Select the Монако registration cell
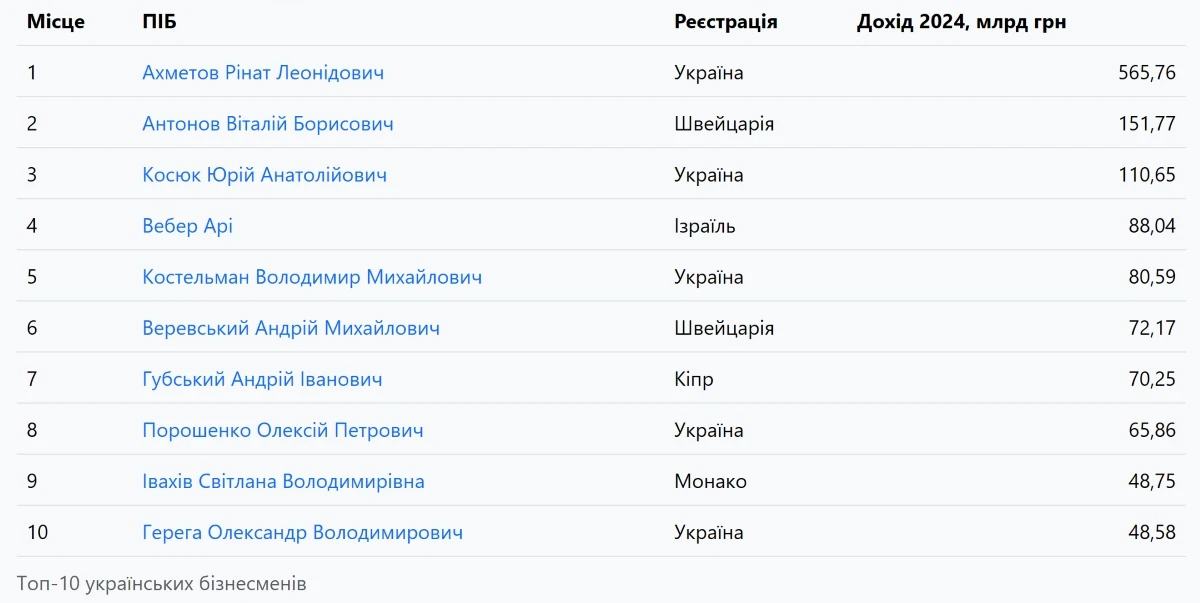The image size is (1200, 603). pyautogui.click(x=710, y=481)
